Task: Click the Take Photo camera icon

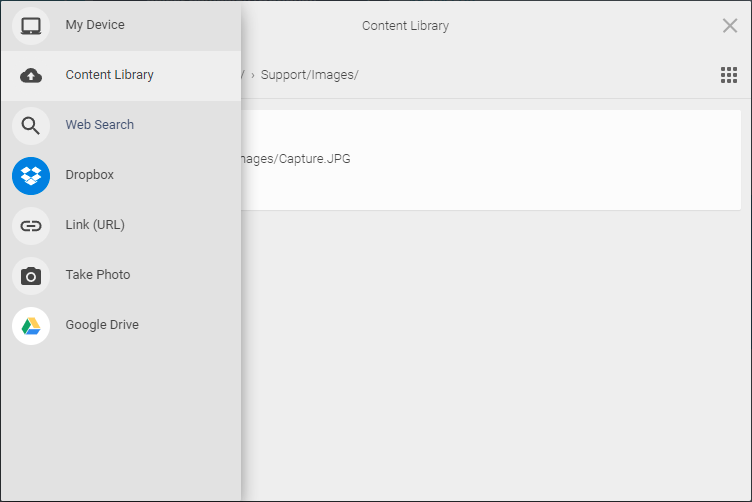Action: 31,276
